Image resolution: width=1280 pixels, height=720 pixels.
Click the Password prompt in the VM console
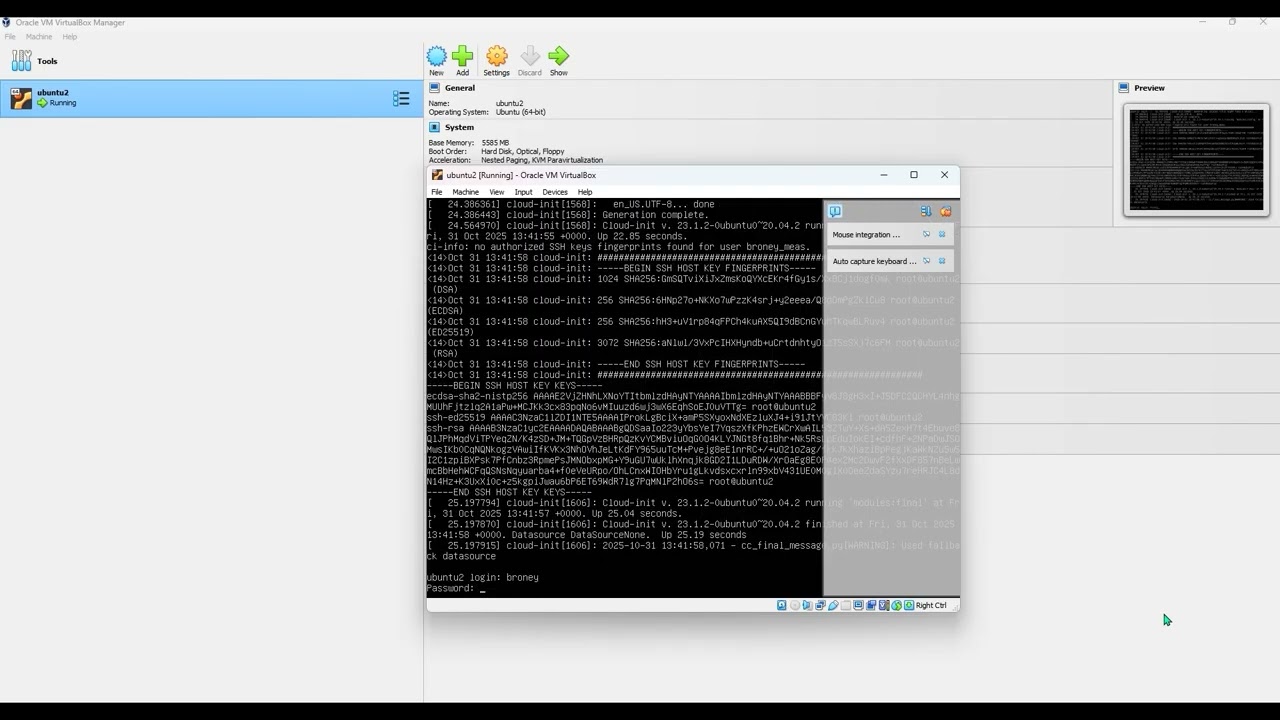click(450, 588)
